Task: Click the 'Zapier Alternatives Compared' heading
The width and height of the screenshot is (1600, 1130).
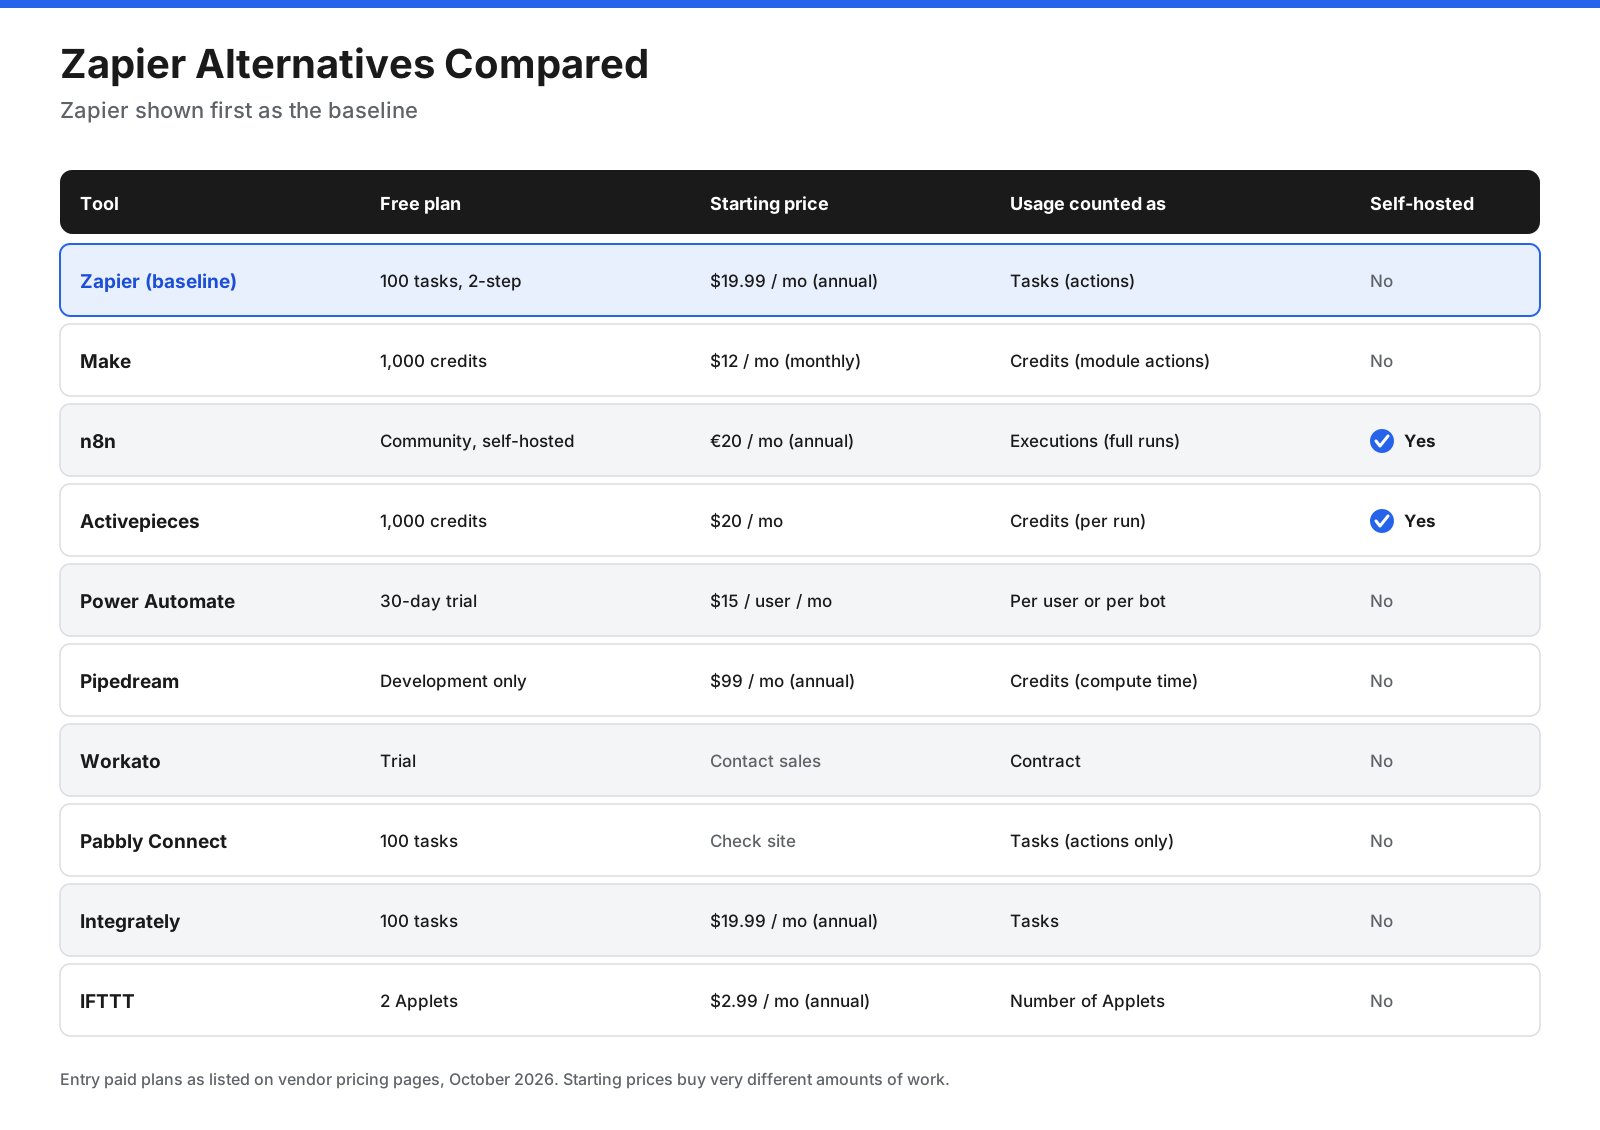Action: (354, 64)
